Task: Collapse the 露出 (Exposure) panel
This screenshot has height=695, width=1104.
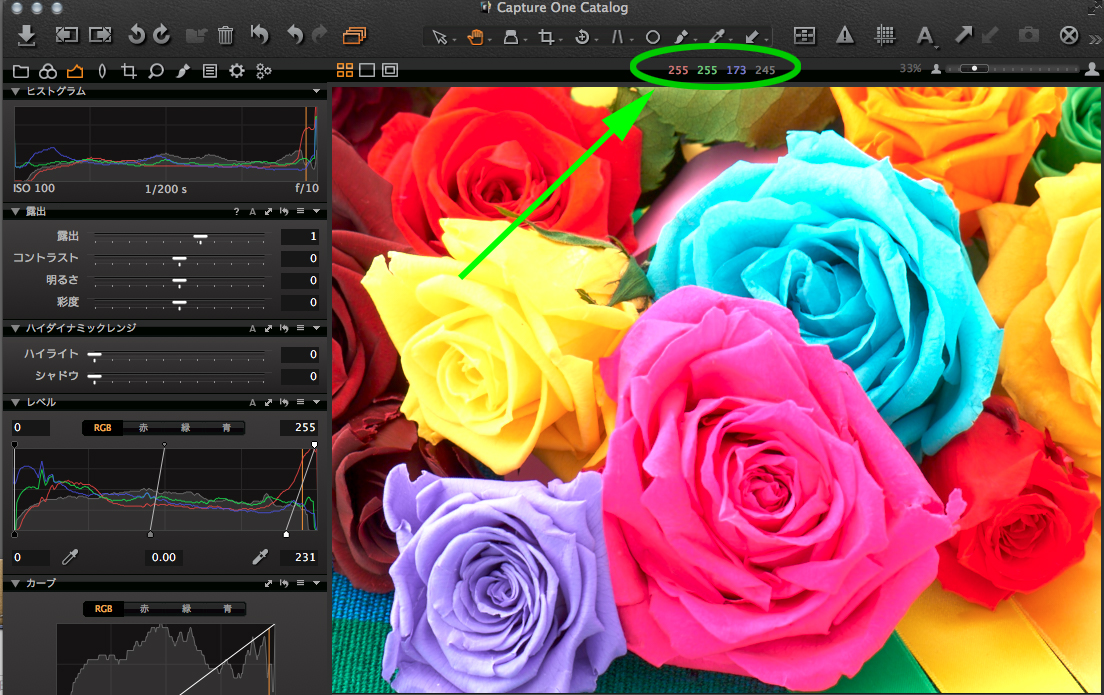Action: [15, 212]
